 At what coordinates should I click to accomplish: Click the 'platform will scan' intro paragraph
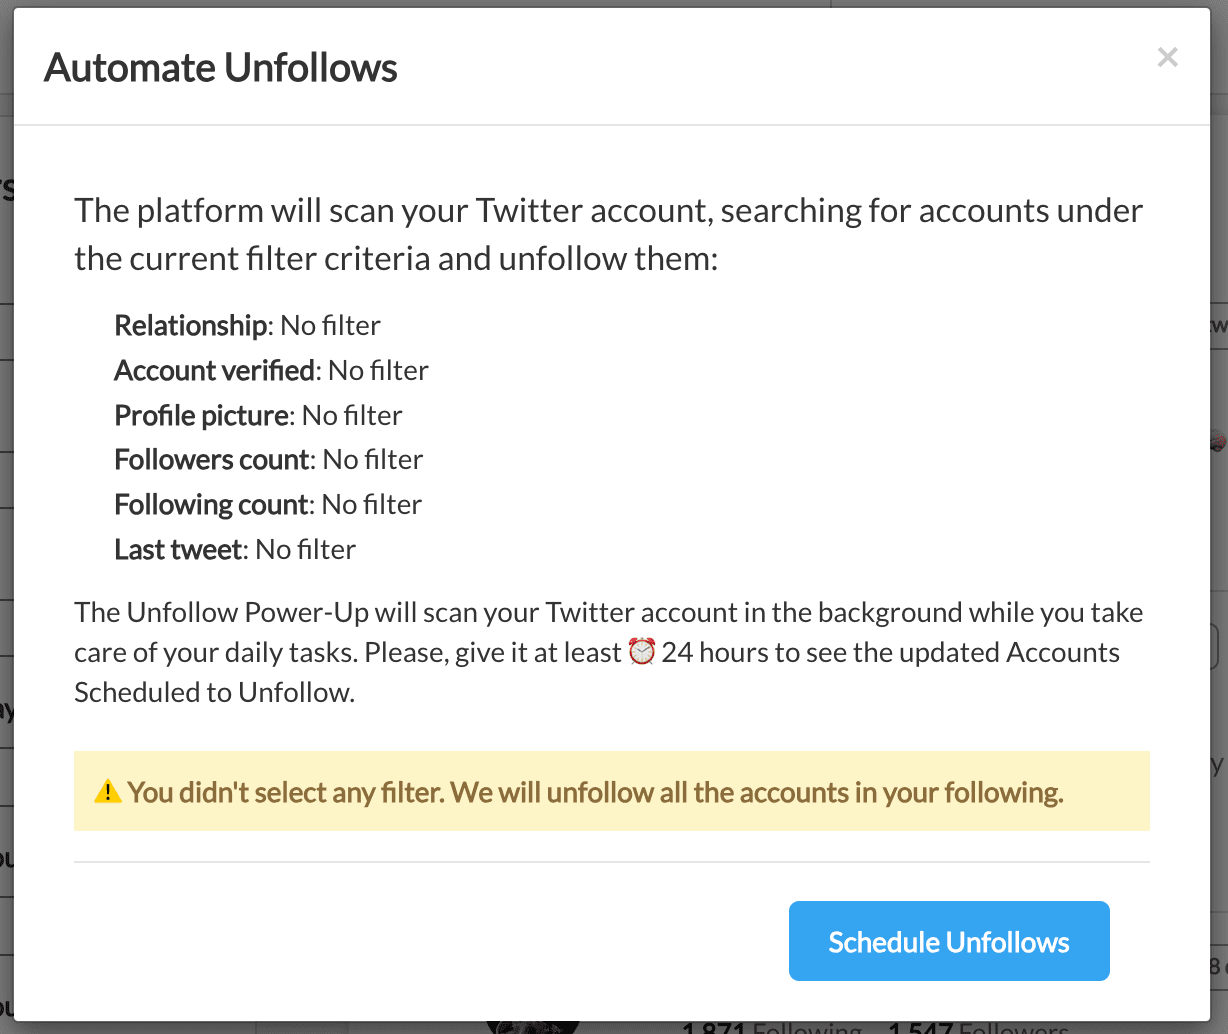point(609,234)
